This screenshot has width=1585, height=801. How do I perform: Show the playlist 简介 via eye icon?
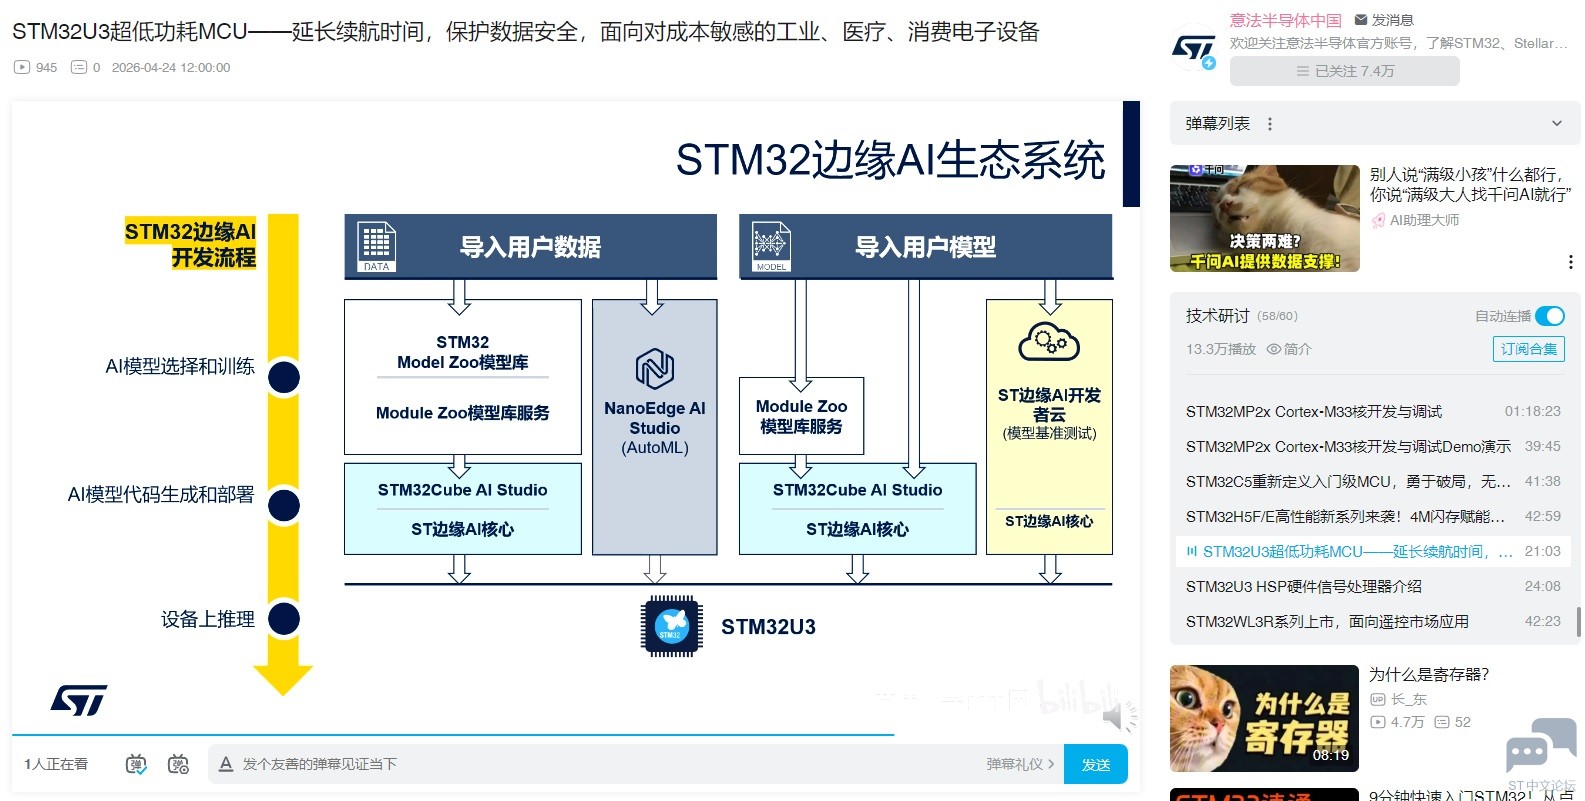coord(1274,349)
